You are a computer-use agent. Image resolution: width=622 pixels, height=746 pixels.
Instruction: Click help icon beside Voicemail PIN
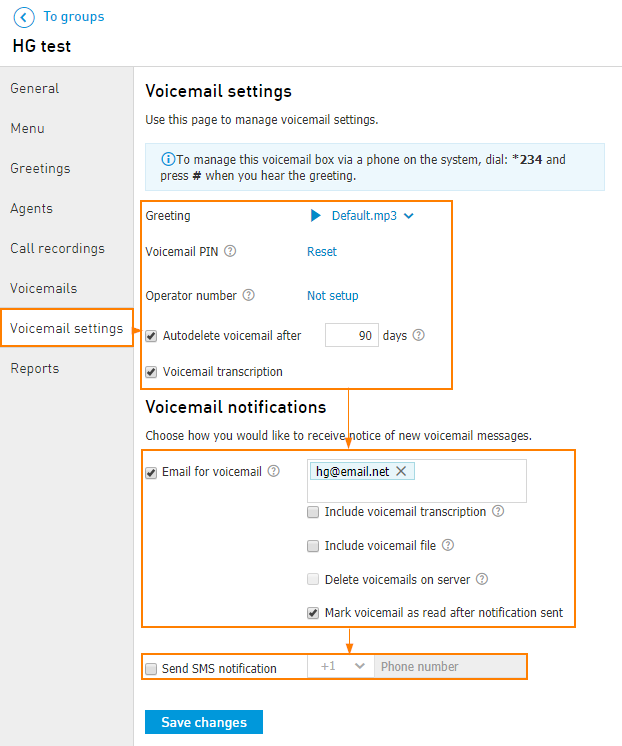[230, 251]
